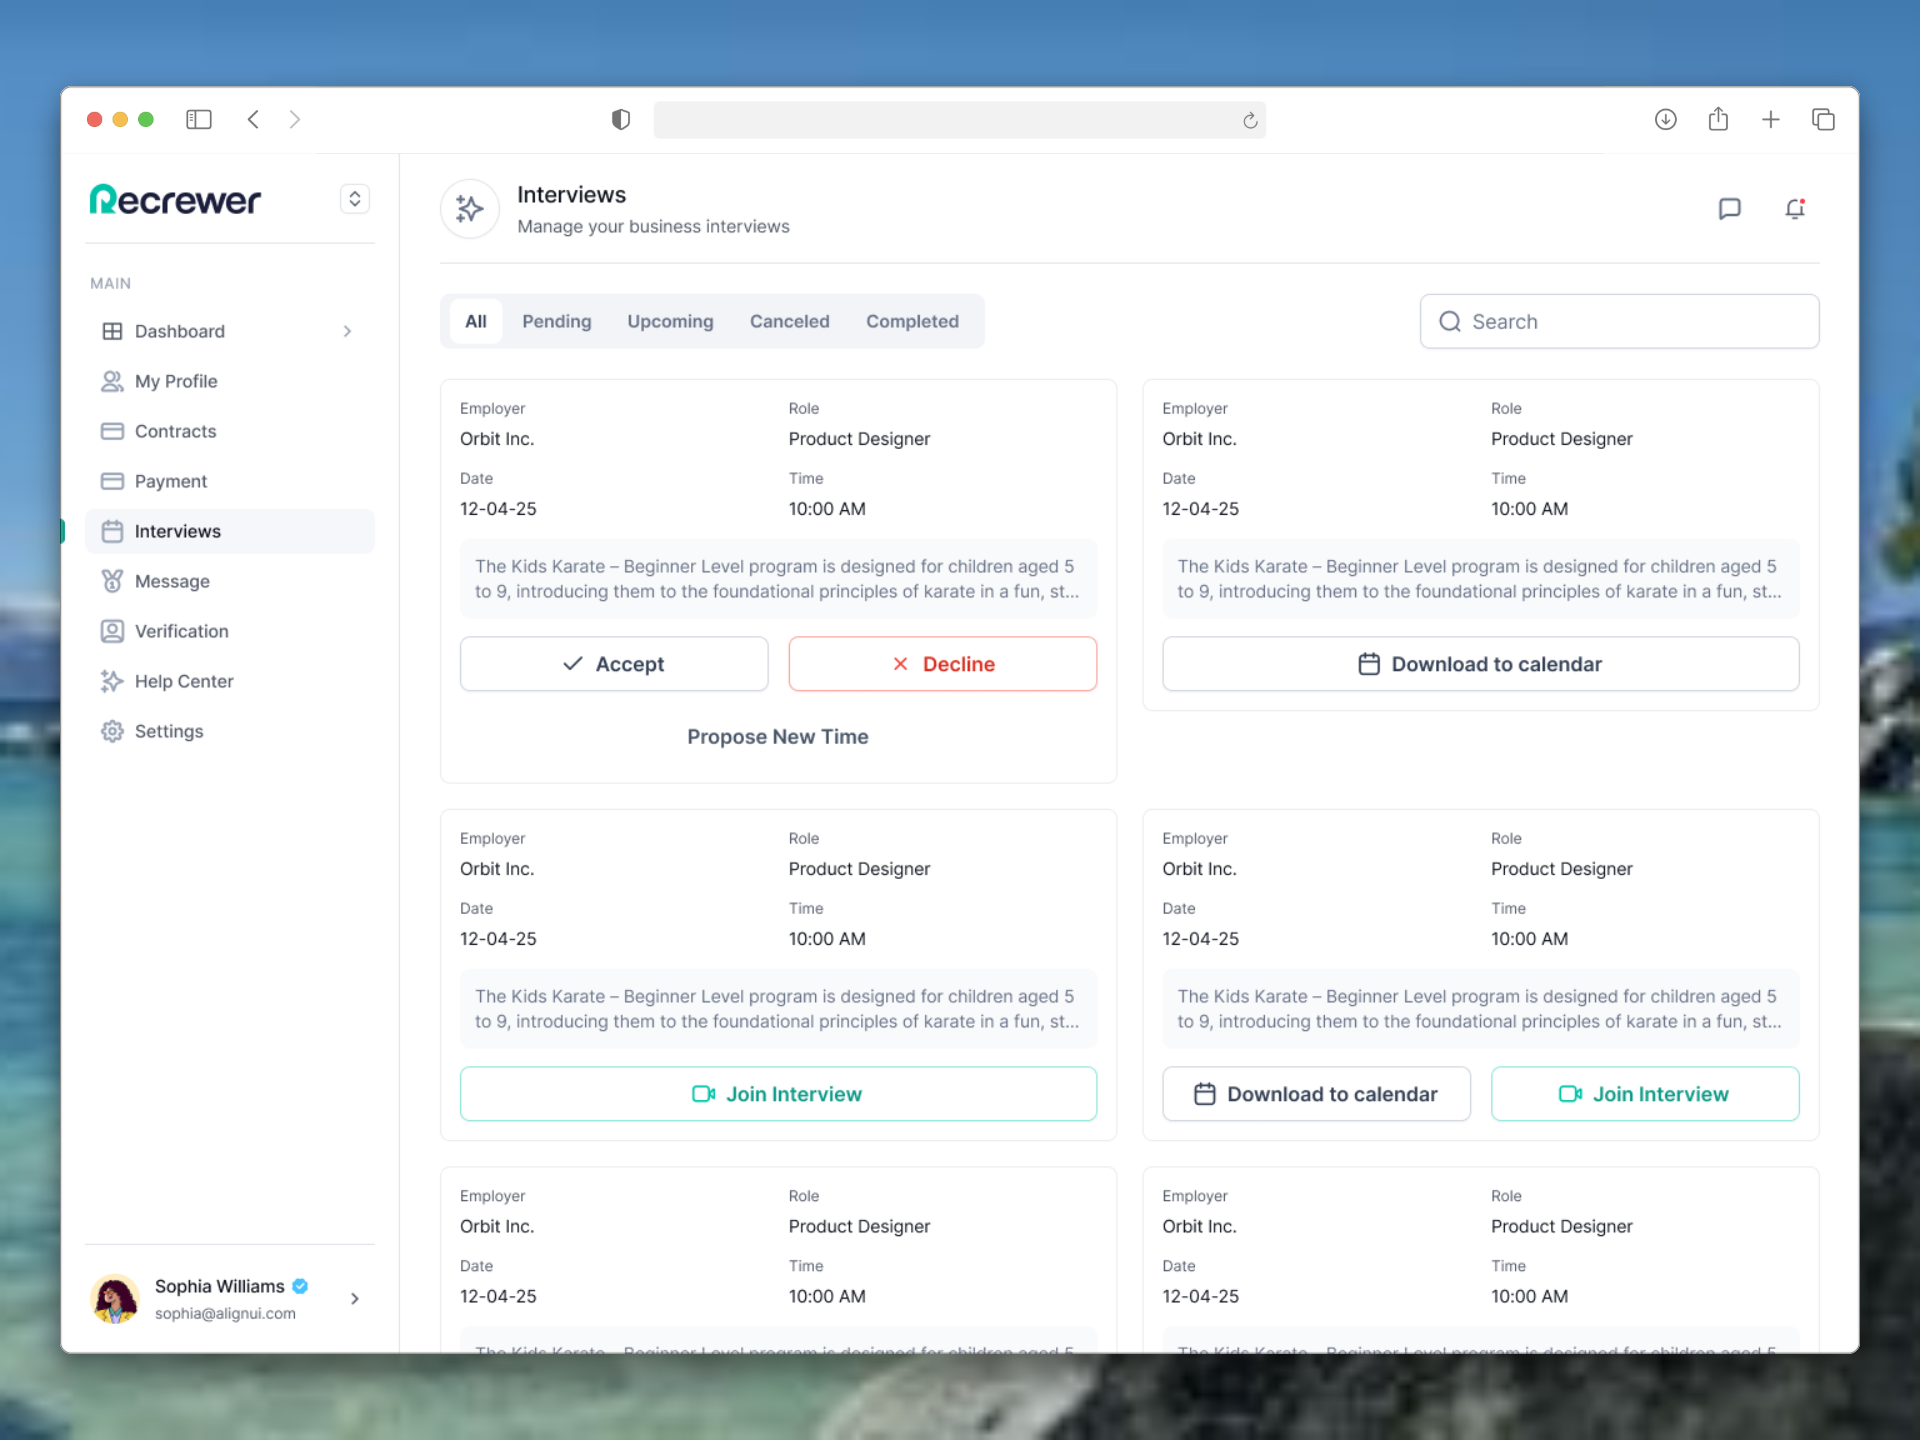Toggle the browser sidebar panel icon
The height and width of the screenshot is (1440, 1920).
tap(199, 120)
